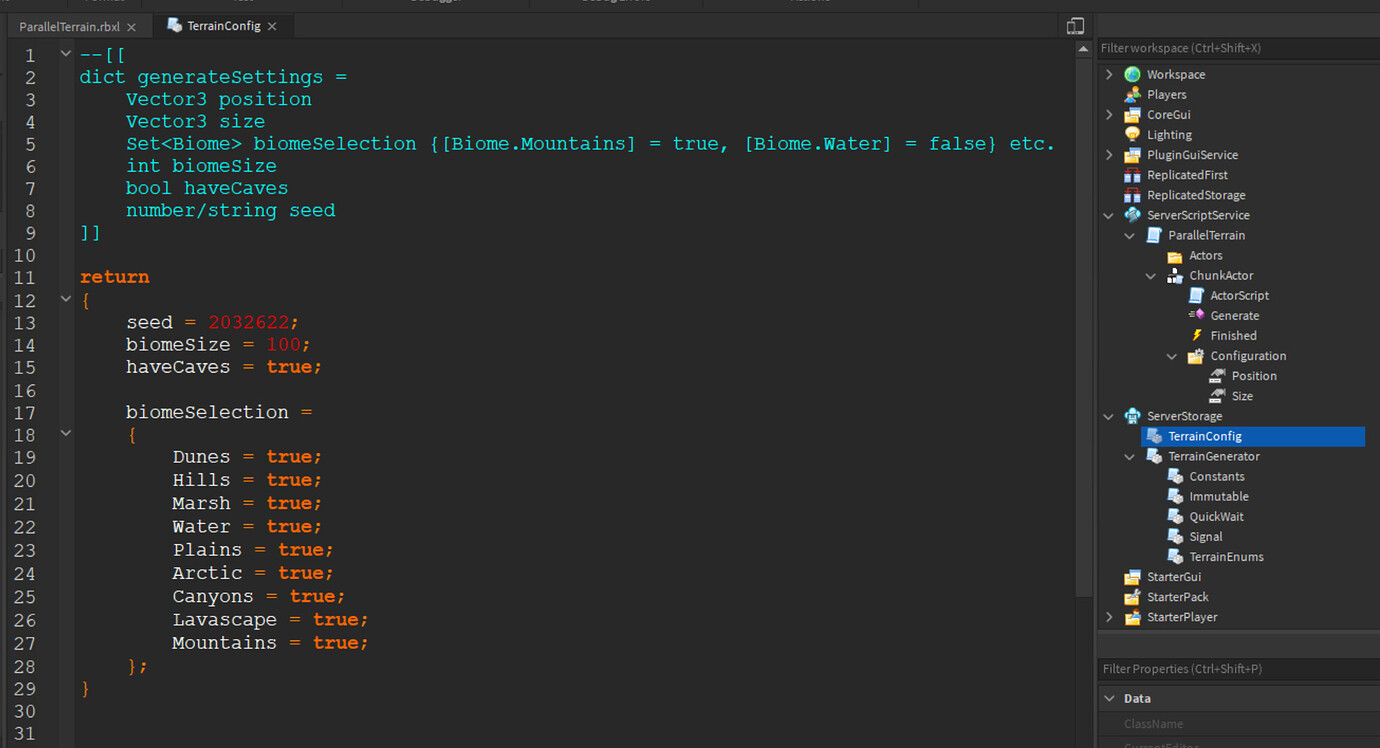
Task: Select the Players service icon
Action: tap(1132, 95)
